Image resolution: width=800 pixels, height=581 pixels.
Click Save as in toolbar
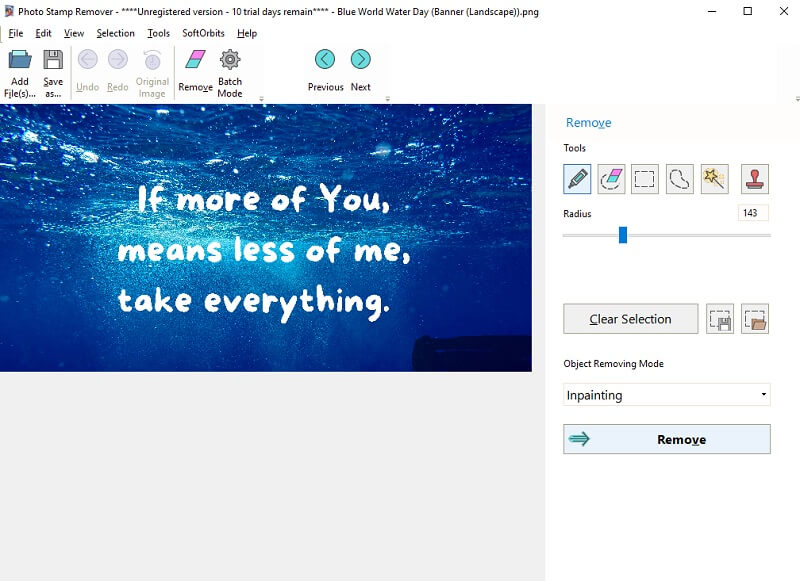(53, 73)
